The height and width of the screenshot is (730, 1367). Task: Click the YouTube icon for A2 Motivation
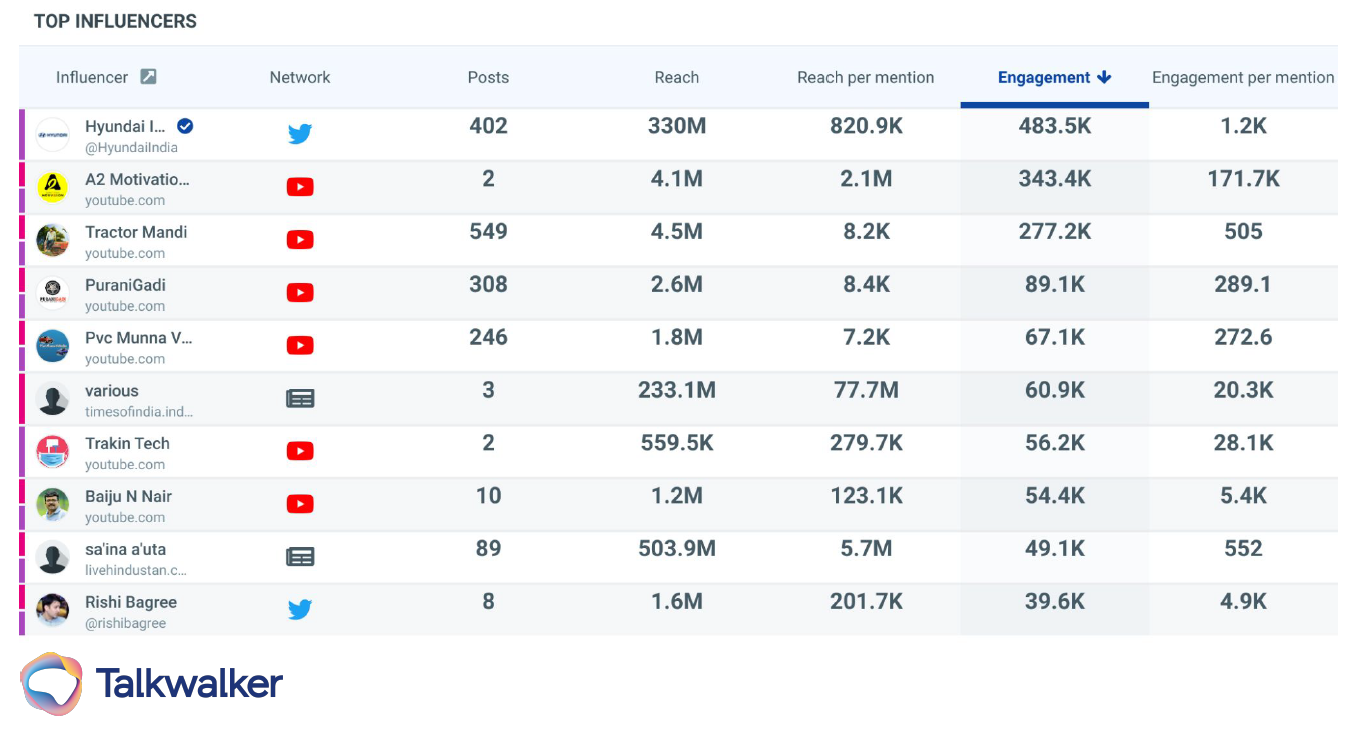(300, 186)
